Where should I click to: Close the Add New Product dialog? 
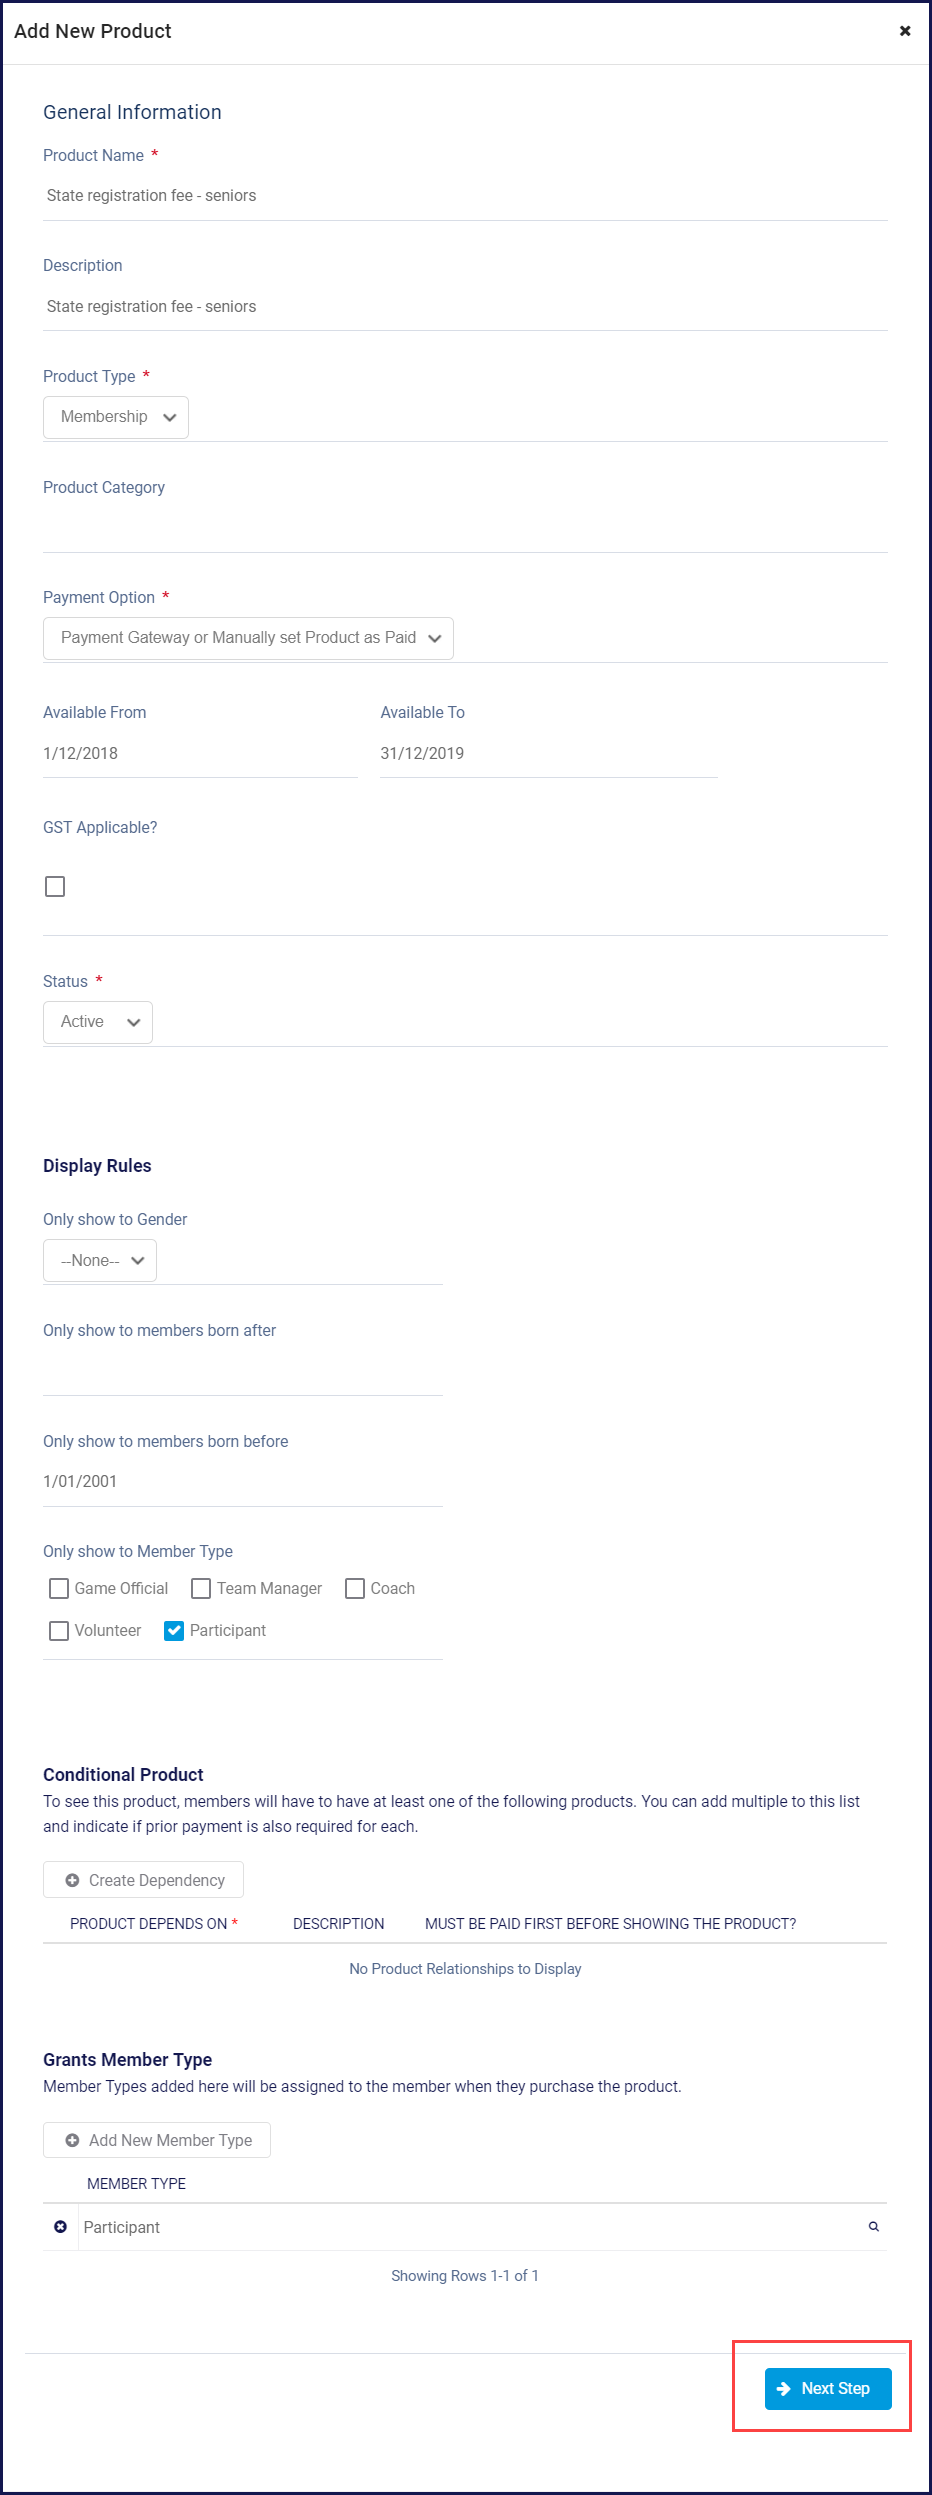click(905, 31)
